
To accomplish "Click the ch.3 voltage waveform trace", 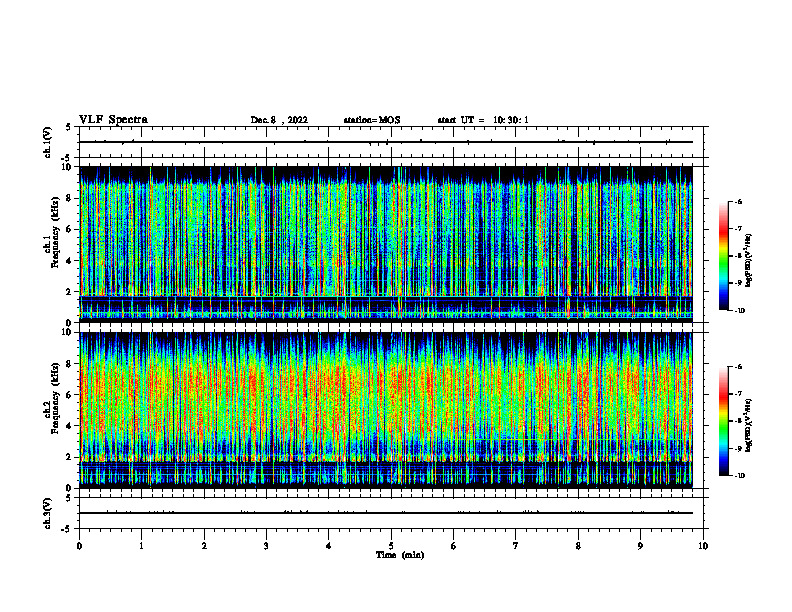I will [x=386, y=513].
